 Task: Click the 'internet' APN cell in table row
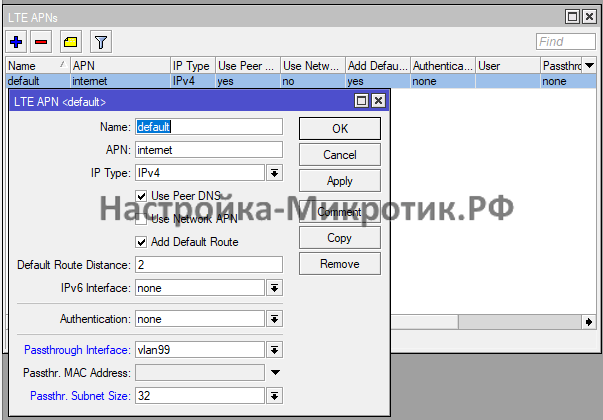(x=120, y=81)
